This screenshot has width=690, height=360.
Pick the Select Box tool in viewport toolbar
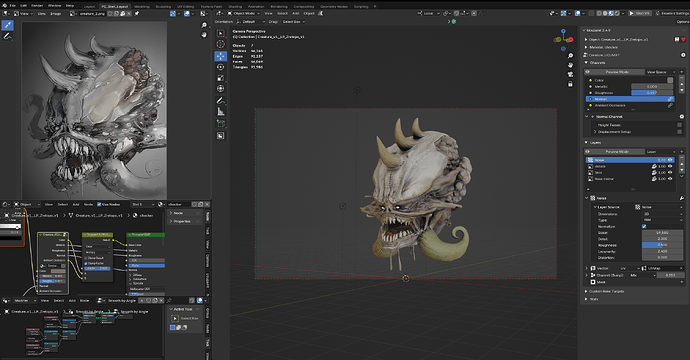point(220,33)
